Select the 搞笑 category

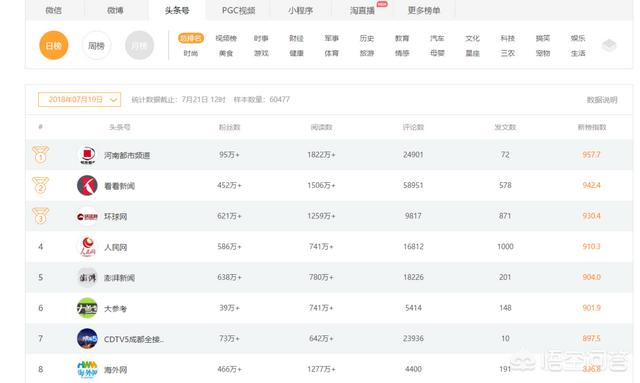[543, 38]
